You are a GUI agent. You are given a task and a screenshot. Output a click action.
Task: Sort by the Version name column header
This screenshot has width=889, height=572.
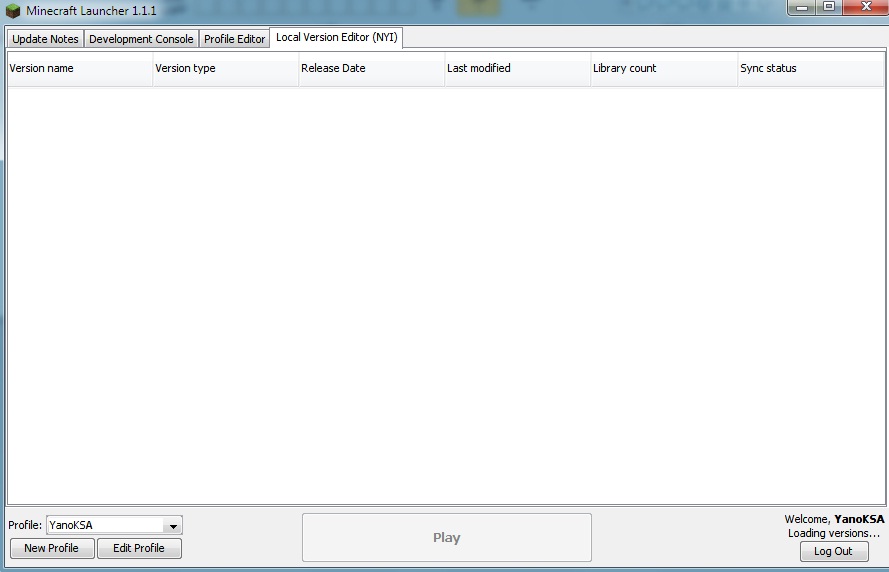coord(80,69)
